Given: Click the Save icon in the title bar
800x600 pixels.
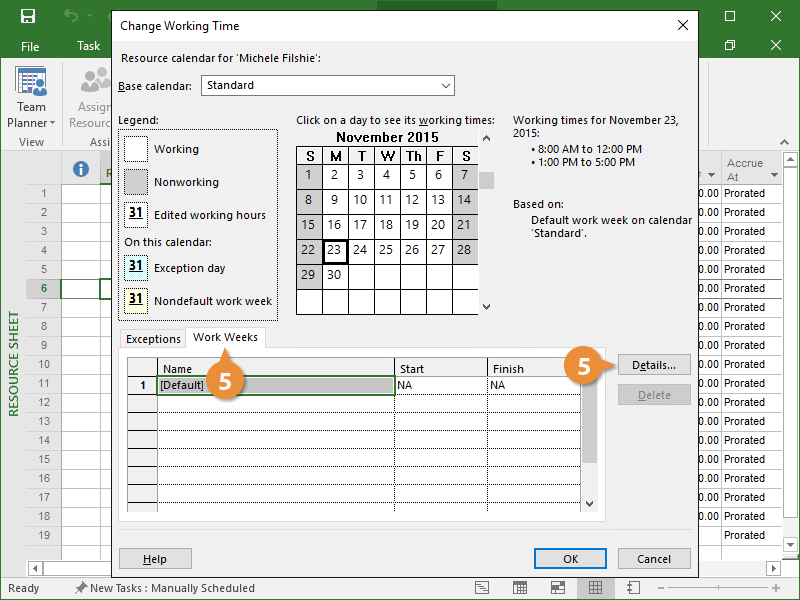Looking at the screenshot, I should click(x=28, y=16).
